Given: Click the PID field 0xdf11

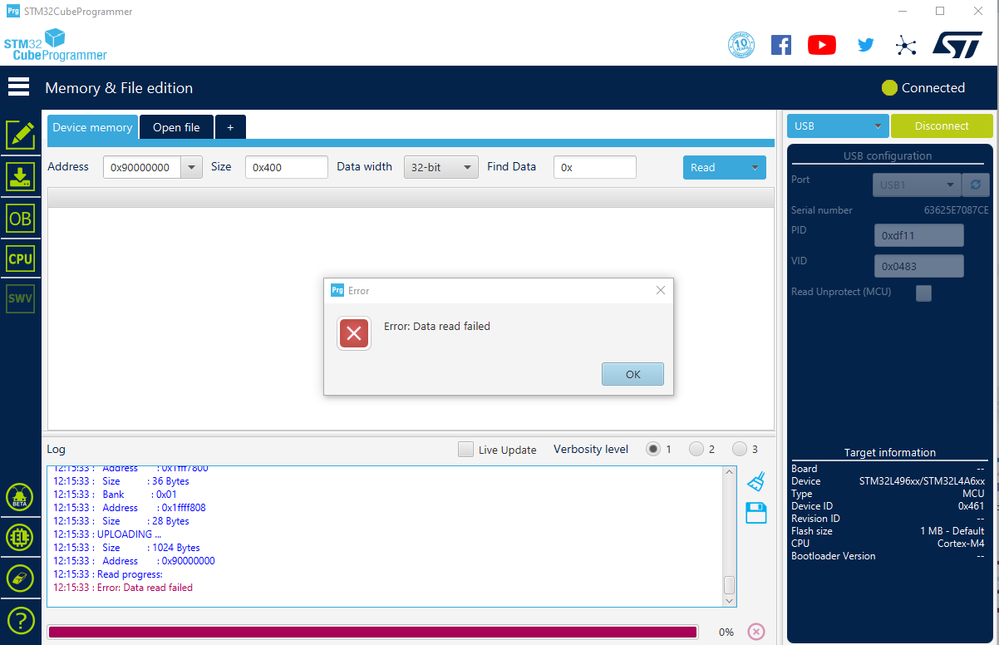Looking at the screenshot, I should click(x=919, y=235).
